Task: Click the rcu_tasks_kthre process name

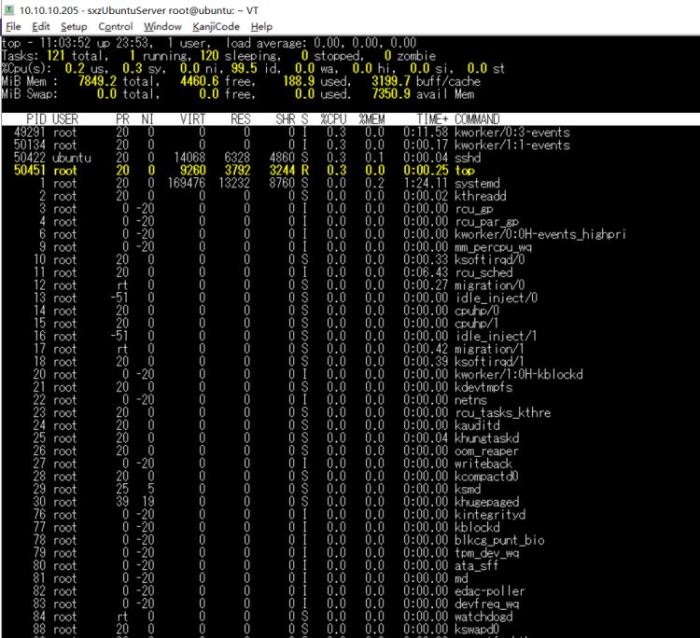Action: pos(503,413)
